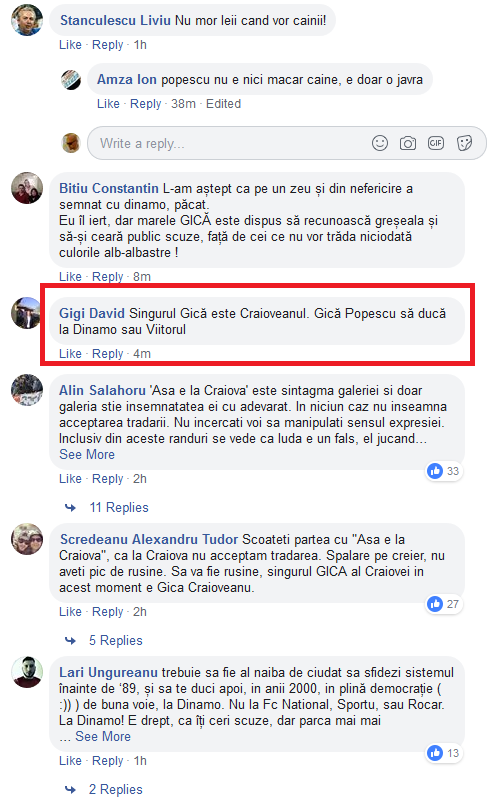View the 33 likes reaction on Alin Salahoru's comment
Image resolution: width=491 pixels, height=798 pixels.
pos(443,471)
